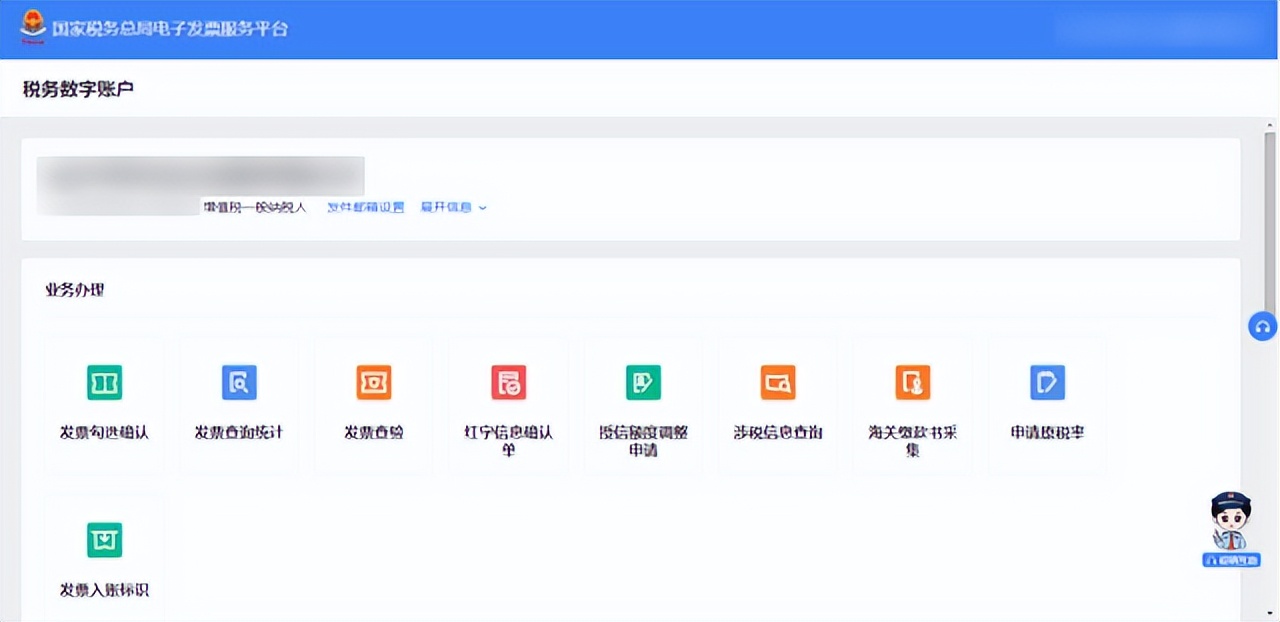Collapse the 展开信息 chevron arrow
This screenshot has height=622, width=1280.
pos(482,208)
